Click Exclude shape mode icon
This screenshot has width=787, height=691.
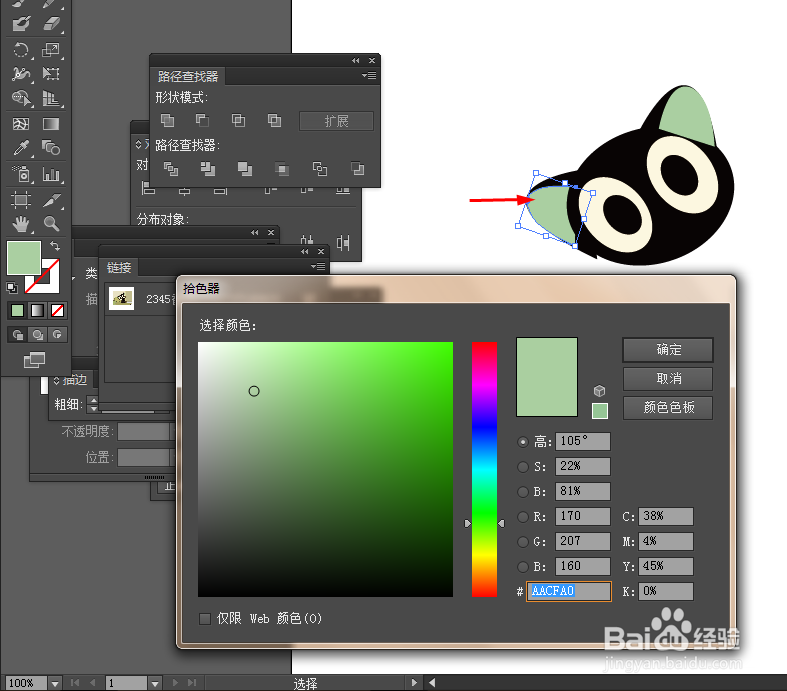(274, 120)
